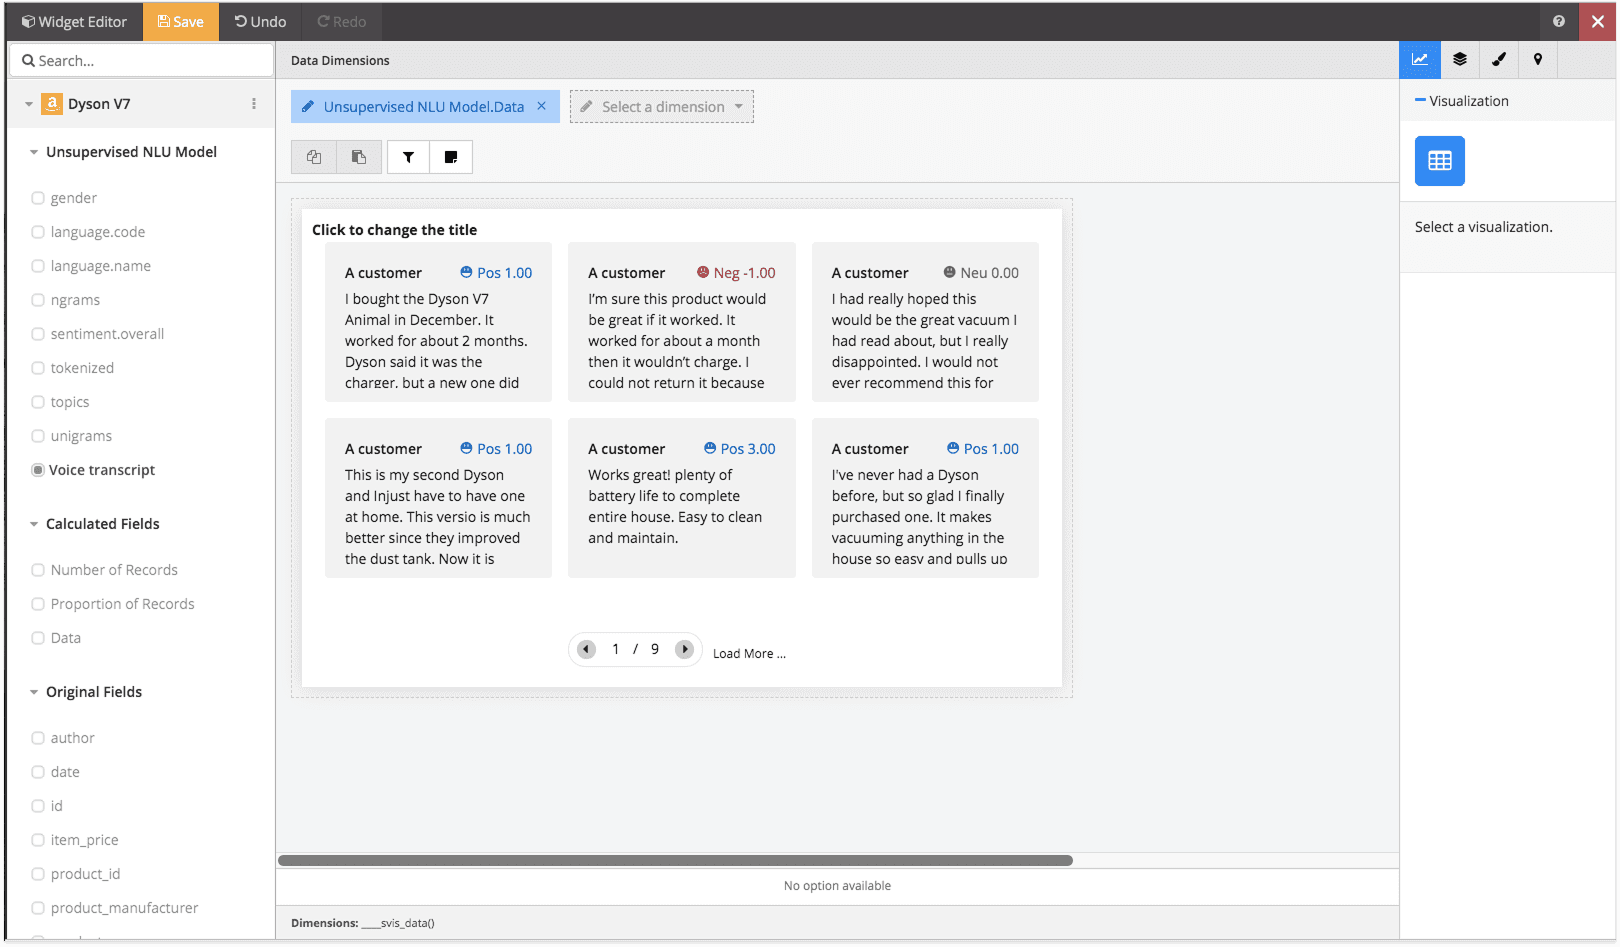Click the paste toolbar icon

[359, 157]
